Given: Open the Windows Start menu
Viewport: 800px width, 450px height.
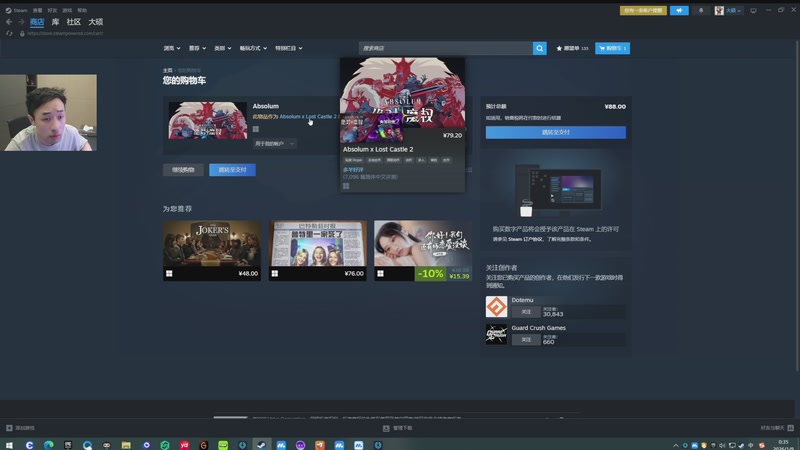Looking at the screenshot, I should 9,445.
